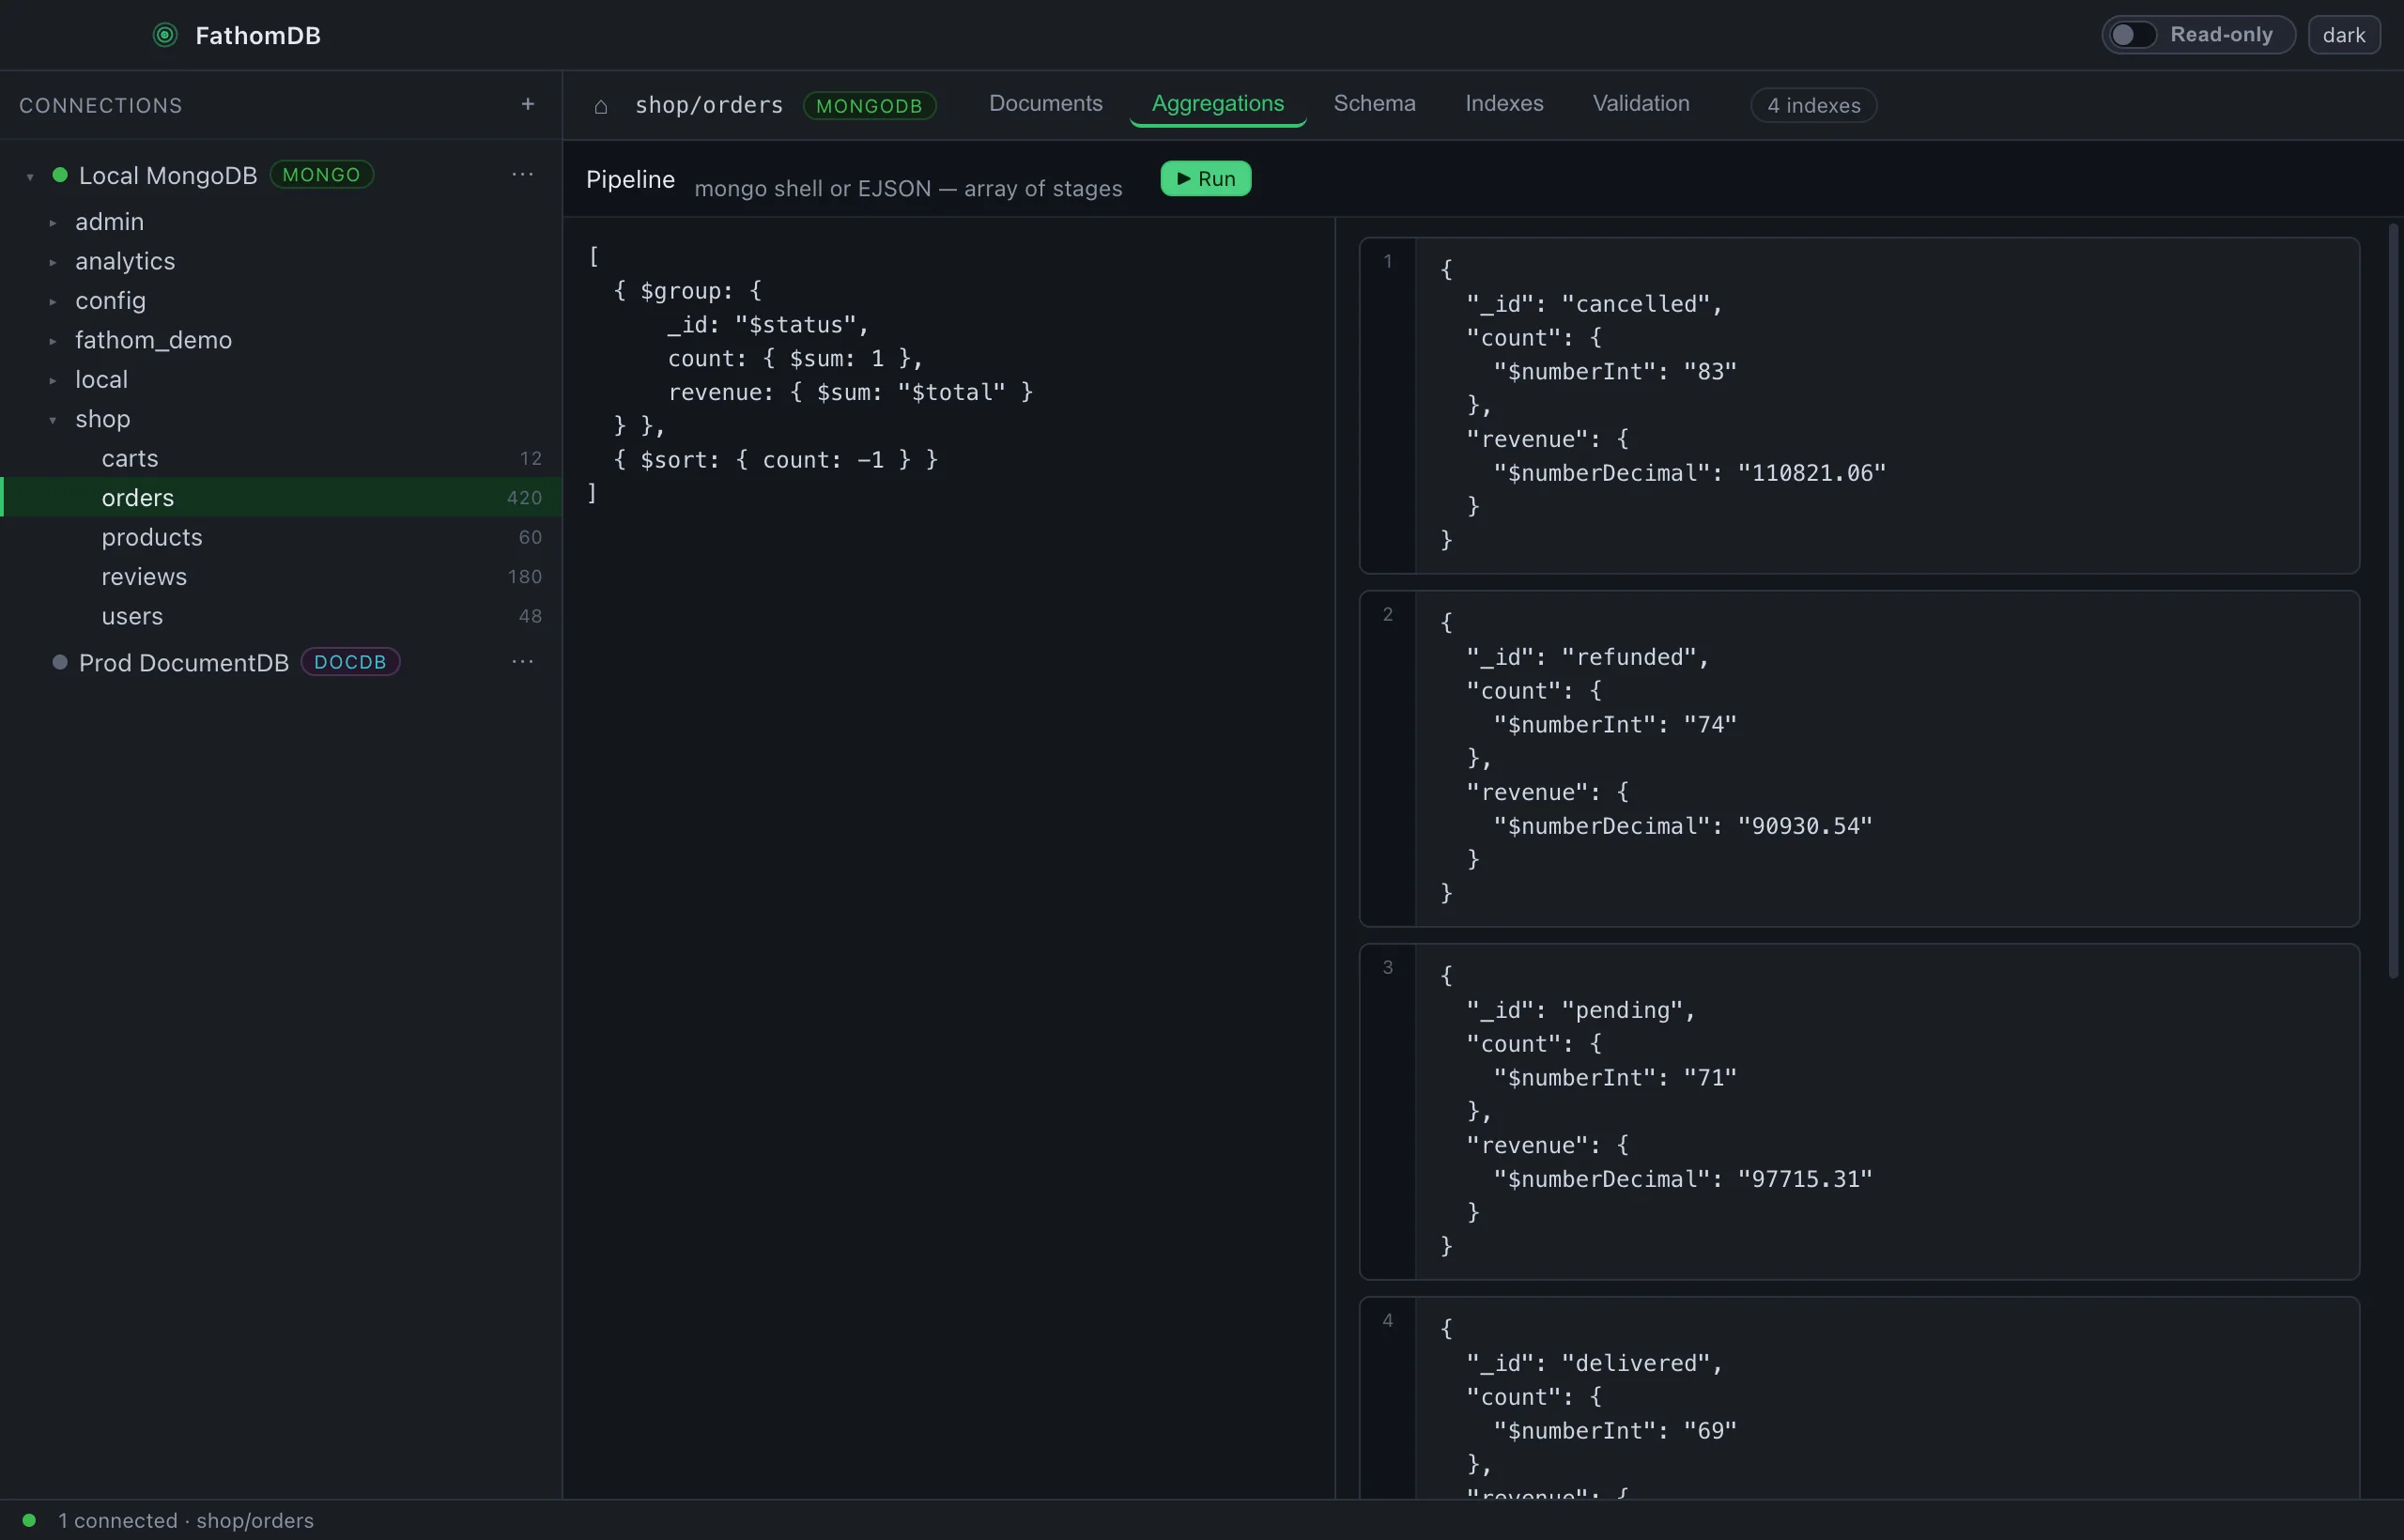This screenshot has height=1540, width=2404.
Task: Expand the local database
Action: coord(53,380)
